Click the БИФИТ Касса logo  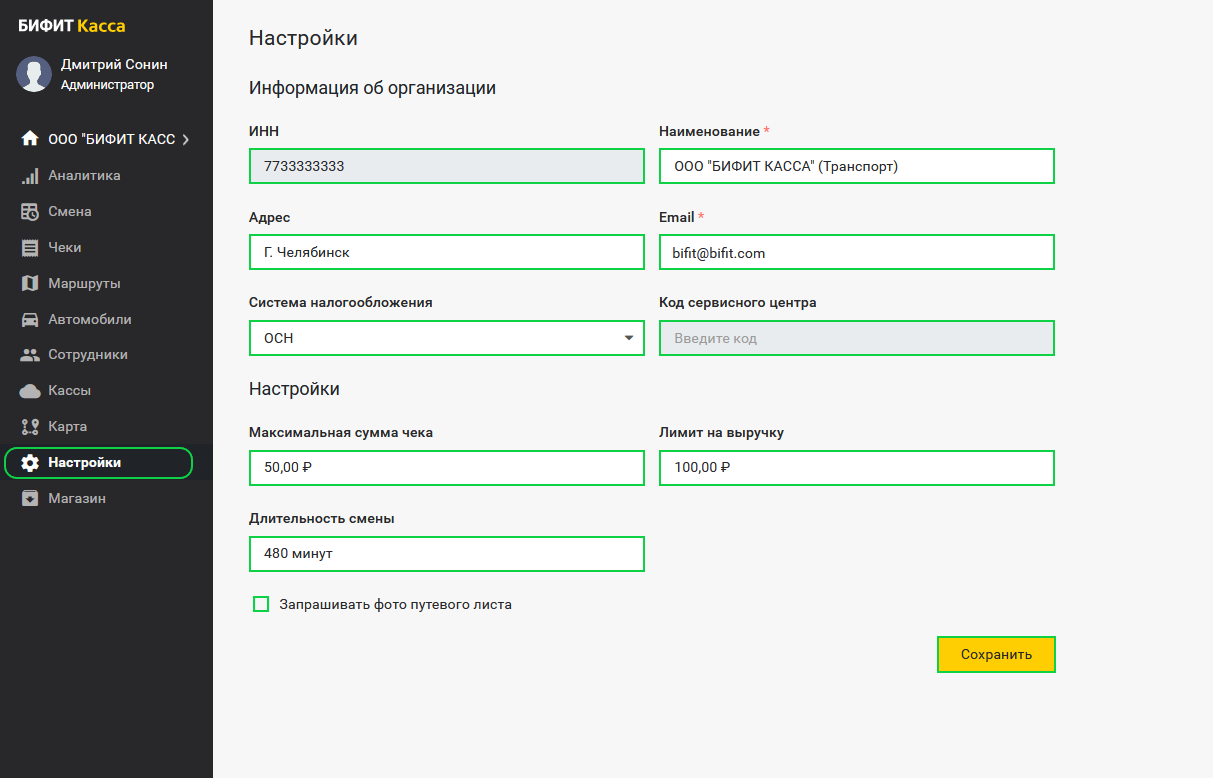pos(71,26)
